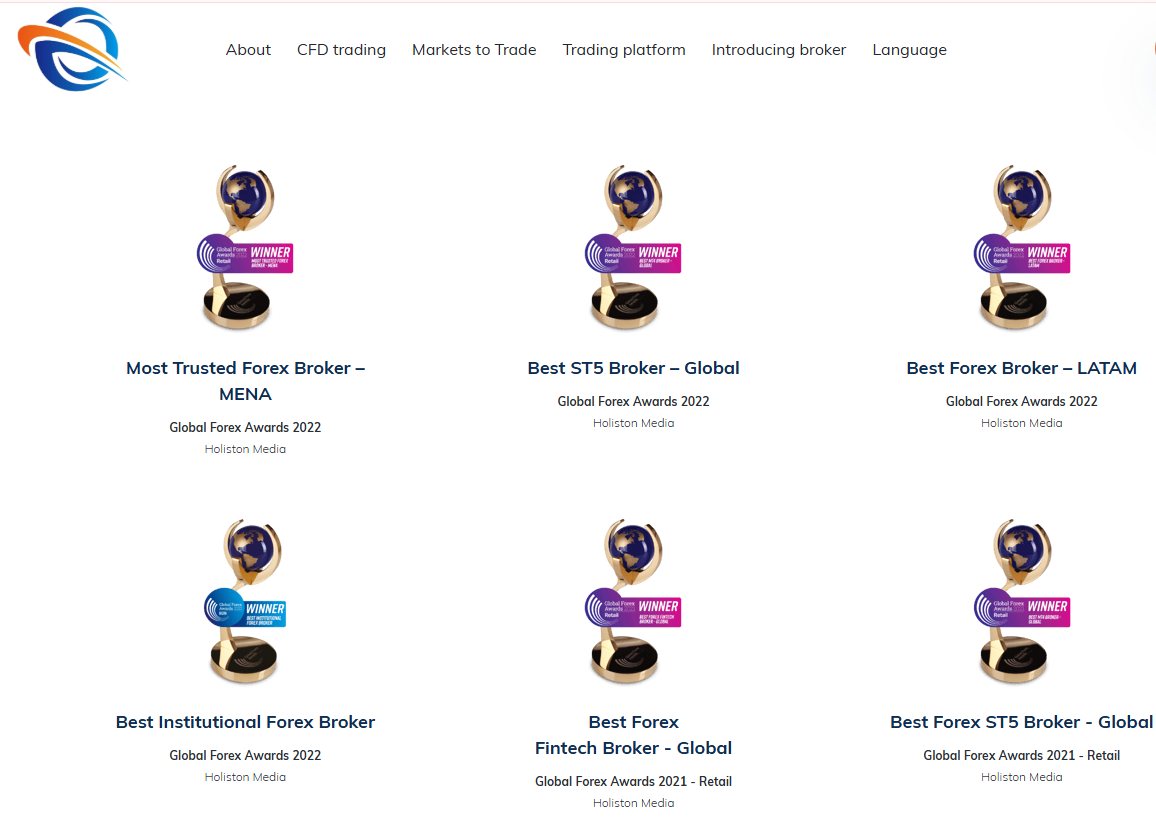1156x826 pixels.
Task: Click the Best Forex Broker LATAM trophy
Action: click(1021, 248)
